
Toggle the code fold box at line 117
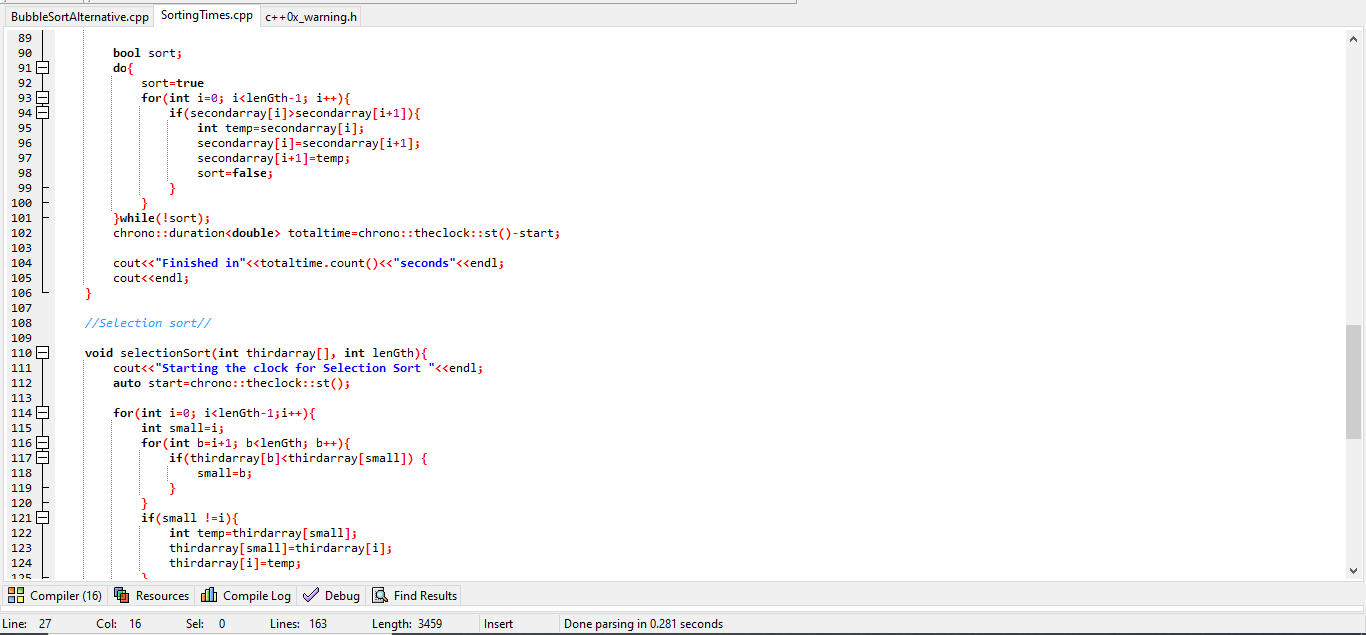[x=40, y=457]
